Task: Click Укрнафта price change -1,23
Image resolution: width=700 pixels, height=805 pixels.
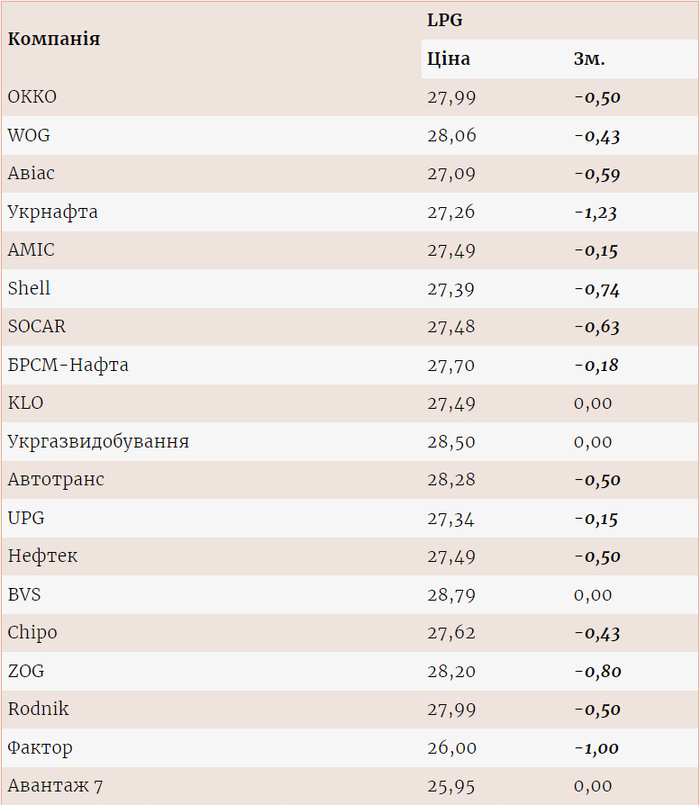Action: (596, 212)
